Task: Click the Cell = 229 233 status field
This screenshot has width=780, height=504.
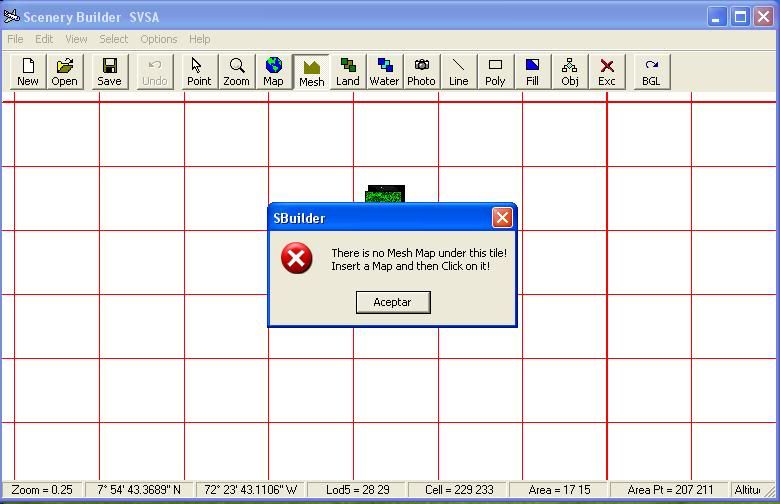Action: click(x=459, y=490)
